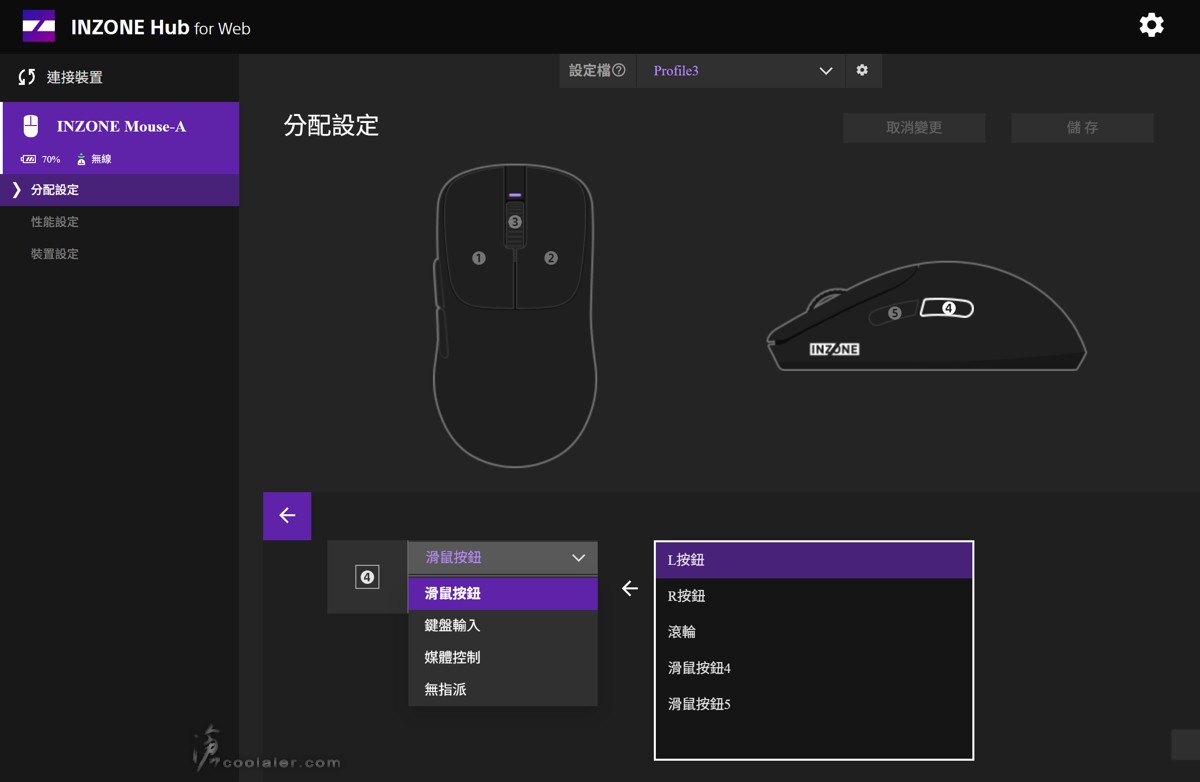Choose 無指派 in the dropdown list
1200x782 pixels.
click(x=502, y=689)
